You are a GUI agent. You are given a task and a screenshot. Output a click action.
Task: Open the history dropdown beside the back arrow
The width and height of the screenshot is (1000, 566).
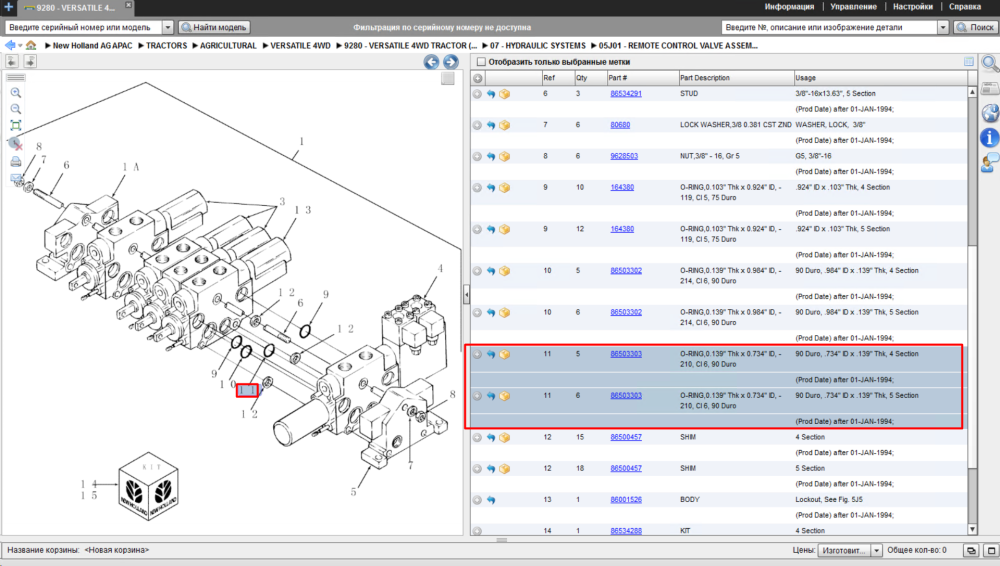point(20,46)
